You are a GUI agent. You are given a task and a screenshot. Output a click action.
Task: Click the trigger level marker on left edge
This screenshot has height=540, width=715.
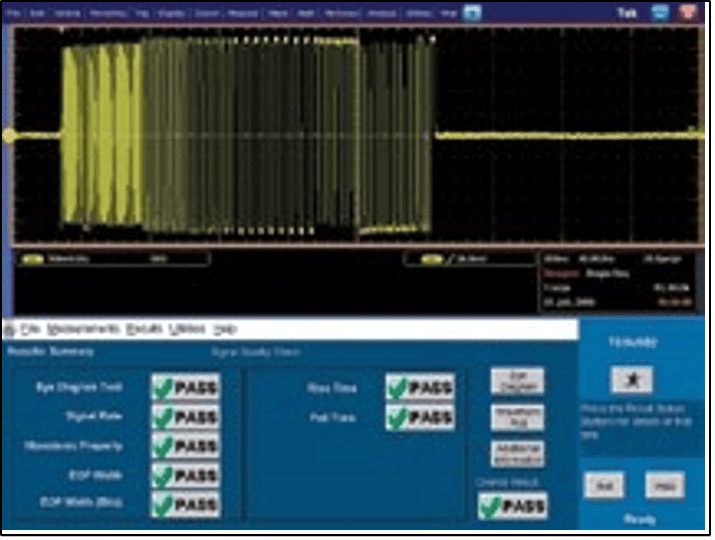tap(10, 135)
